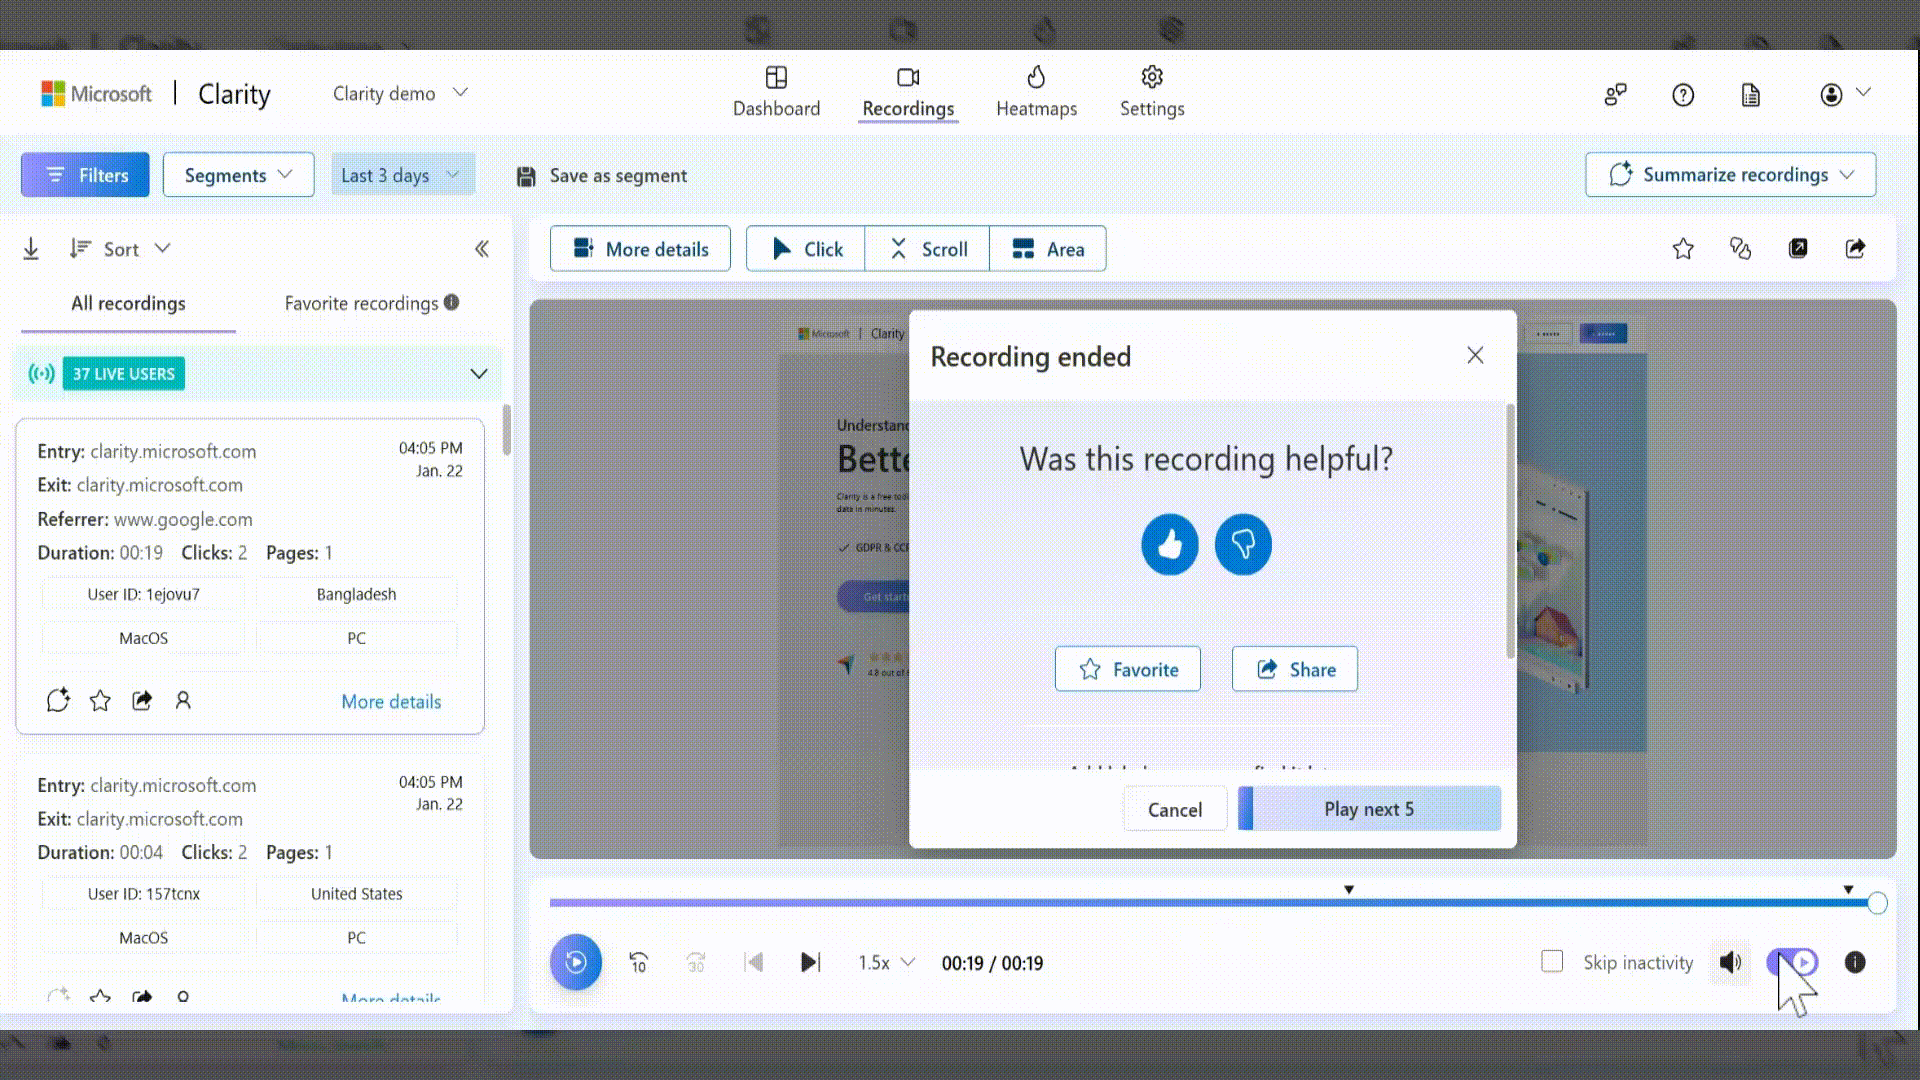
Task: Click Play next 5 button
Action: pos(1369,808)
